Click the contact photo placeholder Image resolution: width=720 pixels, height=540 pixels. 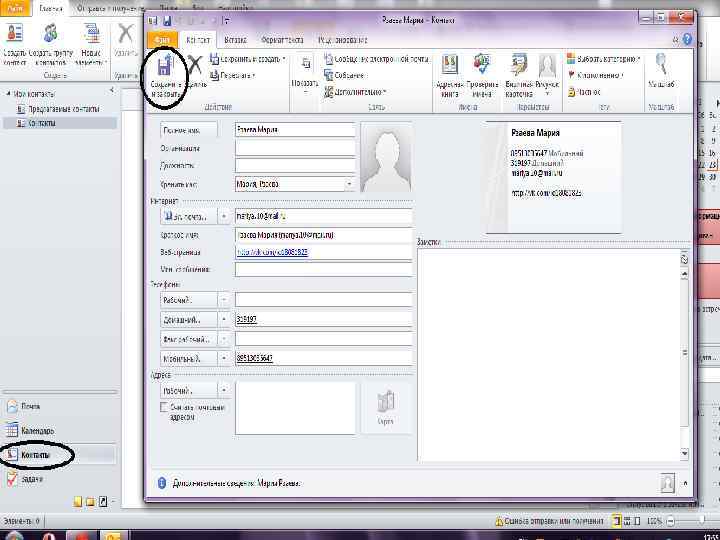[386, 158]
